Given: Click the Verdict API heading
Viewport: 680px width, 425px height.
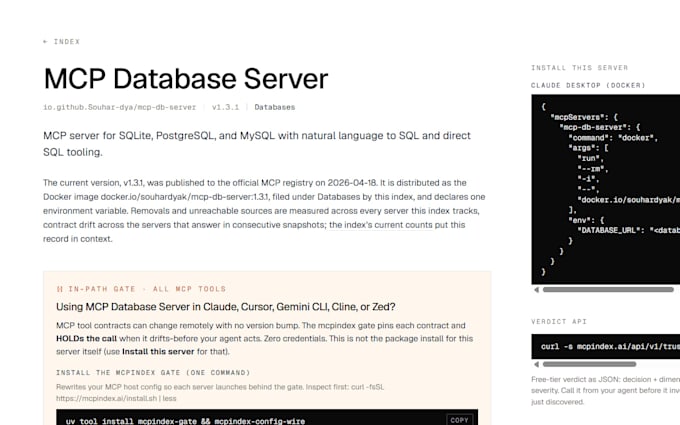Looking at the screenshot, I should (x=559, y=321).
